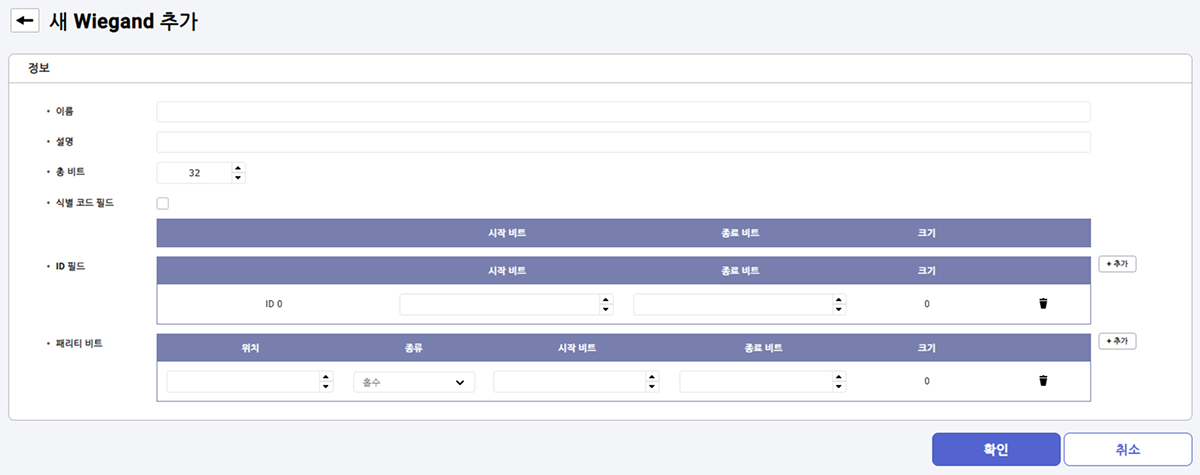Decrement ID 0 end bit spinner

point(839,309)
